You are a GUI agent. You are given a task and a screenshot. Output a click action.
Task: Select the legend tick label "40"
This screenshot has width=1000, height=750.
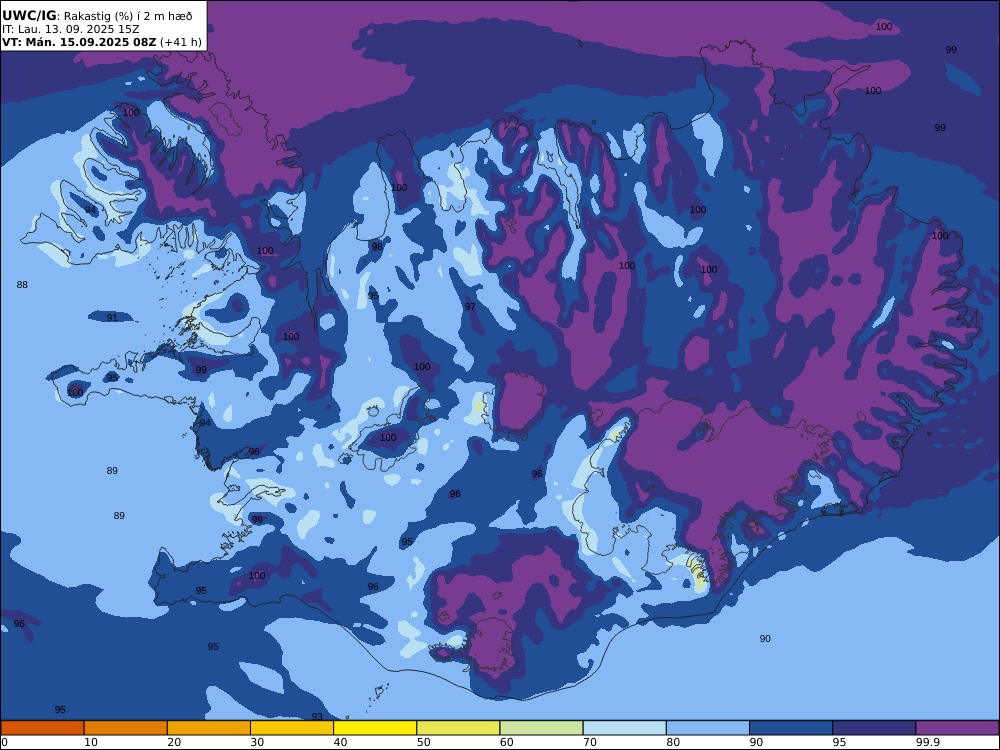click(341, 742)
